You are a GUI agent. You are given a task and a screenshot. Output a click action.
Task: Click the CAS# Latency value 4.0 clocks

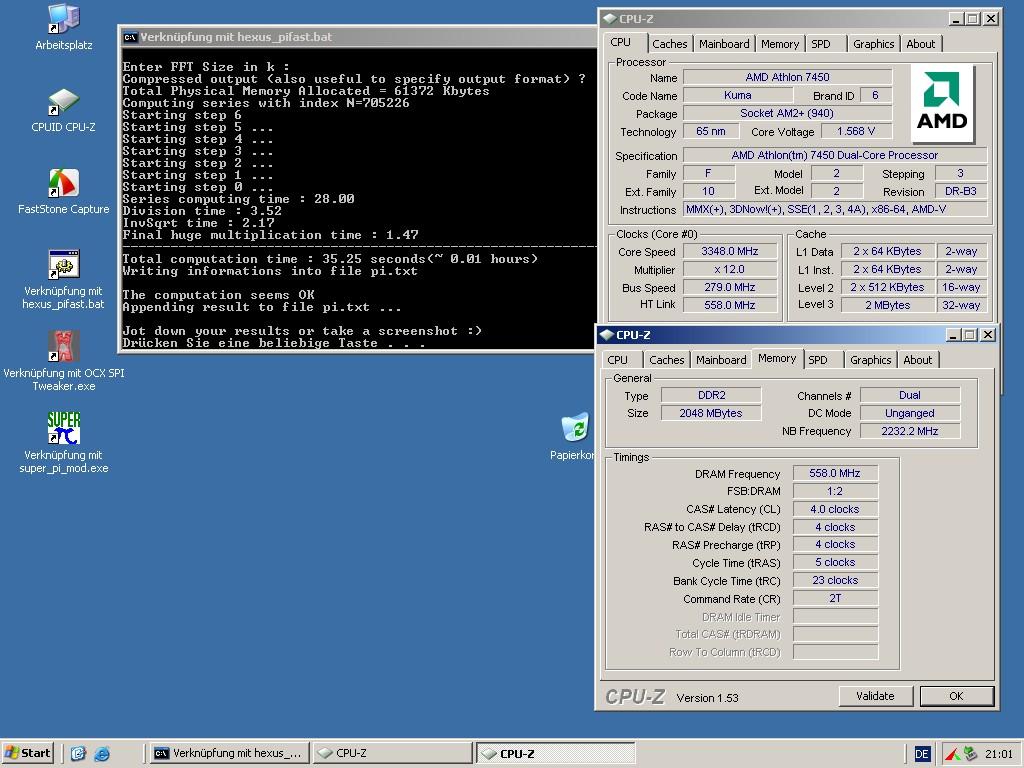(x=835, y=509)
